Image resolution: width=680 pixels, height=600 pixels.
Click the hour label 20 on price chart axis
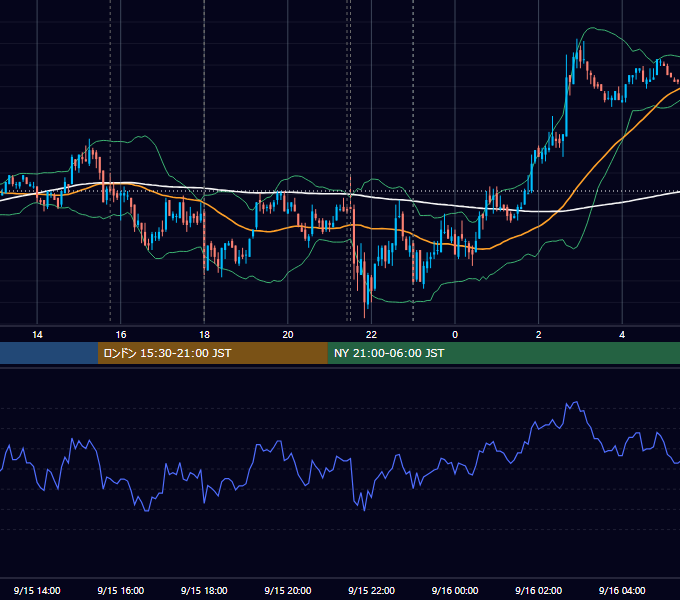click(288, 335)
